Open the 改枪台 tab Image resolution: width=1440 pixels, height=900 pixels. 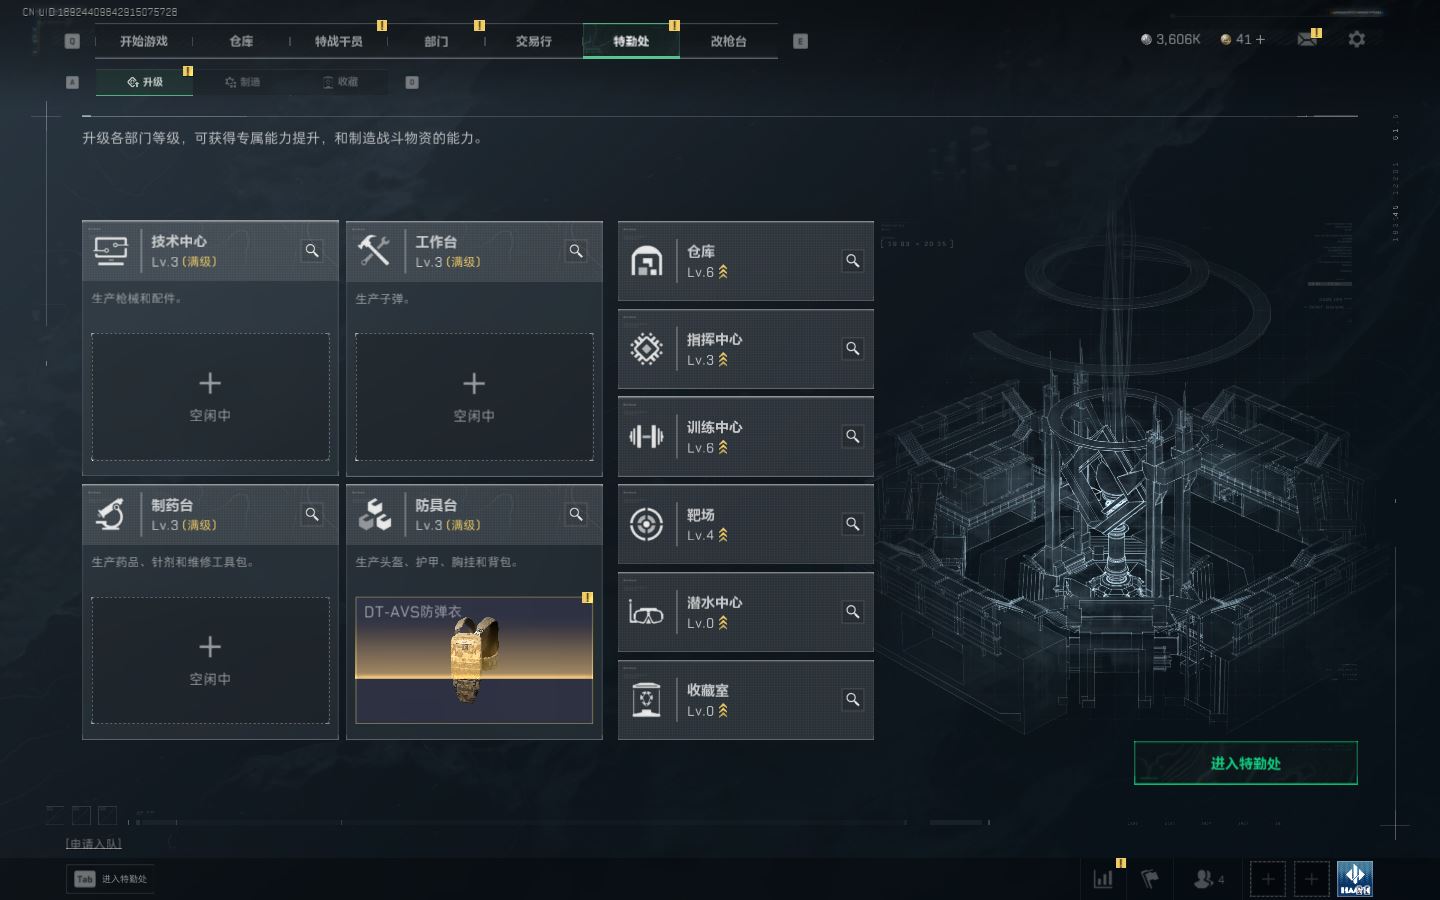[728, 41]
